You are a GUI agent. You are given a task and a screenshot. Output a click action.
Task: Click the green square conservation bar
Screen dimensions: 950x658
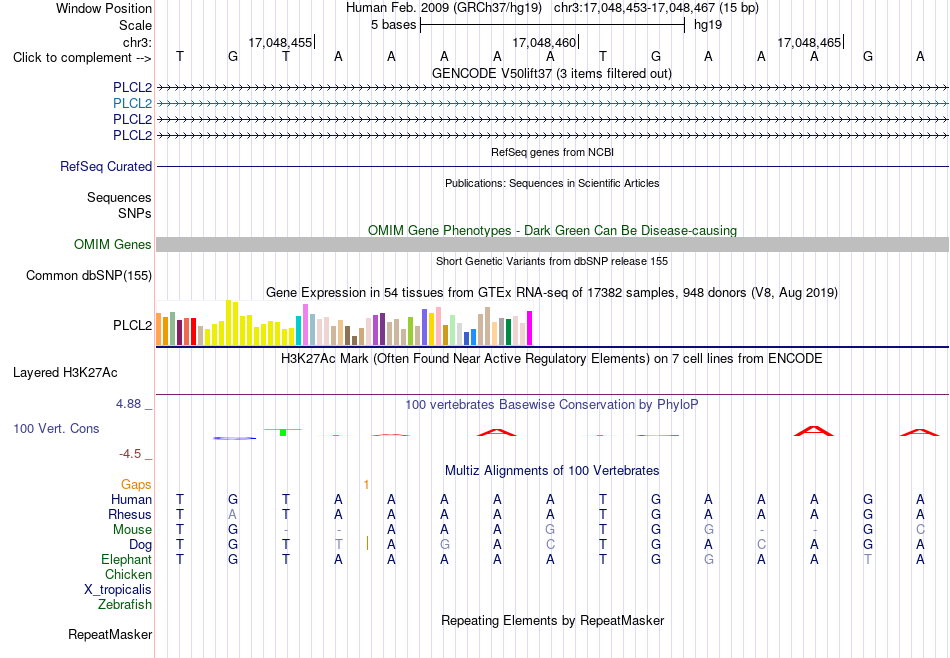[x=283, y=432]
